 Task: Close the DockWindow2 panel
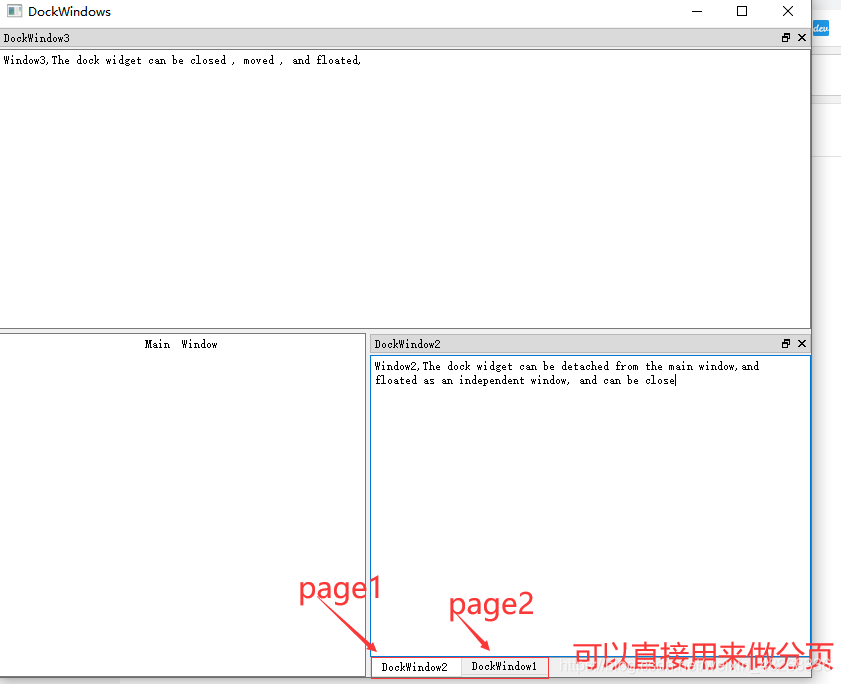coord(802,343)
